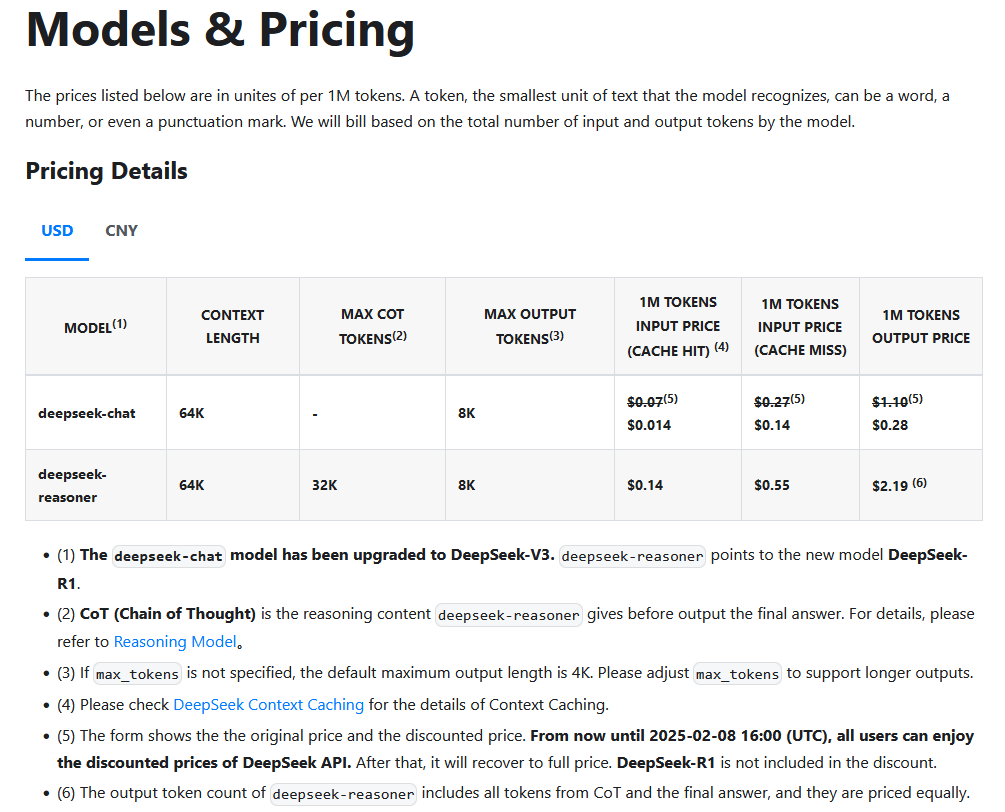Switch to the USD pricing tab
Viewport: 1005px width, 812px height.
[57, 231]
